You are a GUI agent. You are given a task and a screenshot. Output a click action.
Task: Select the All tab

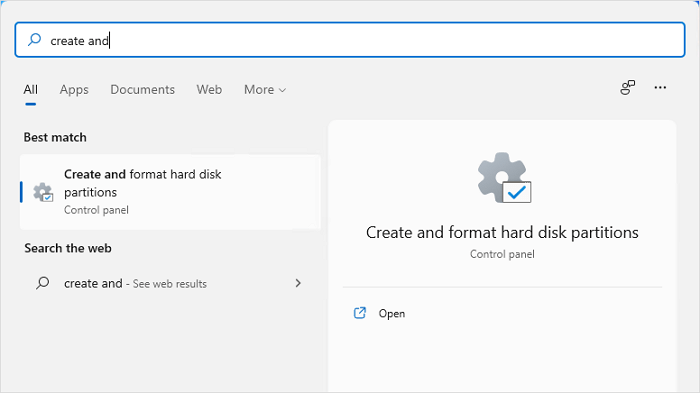click(30, 90)
